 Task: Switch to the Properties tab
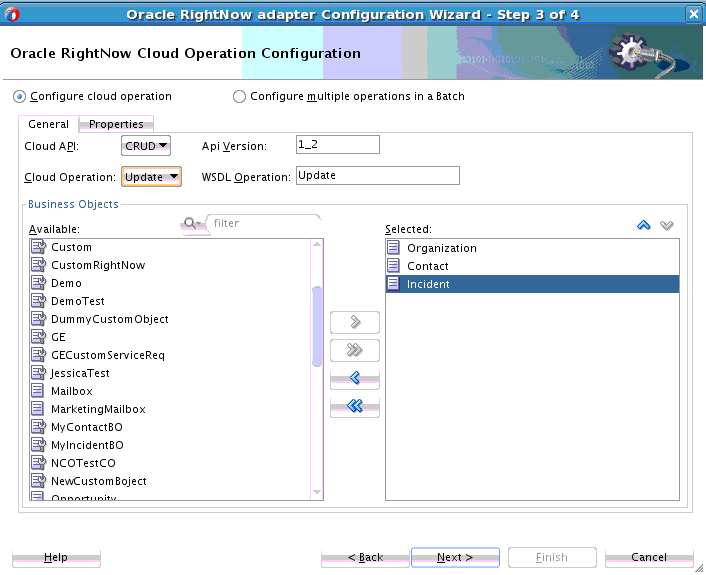point(116,124)
